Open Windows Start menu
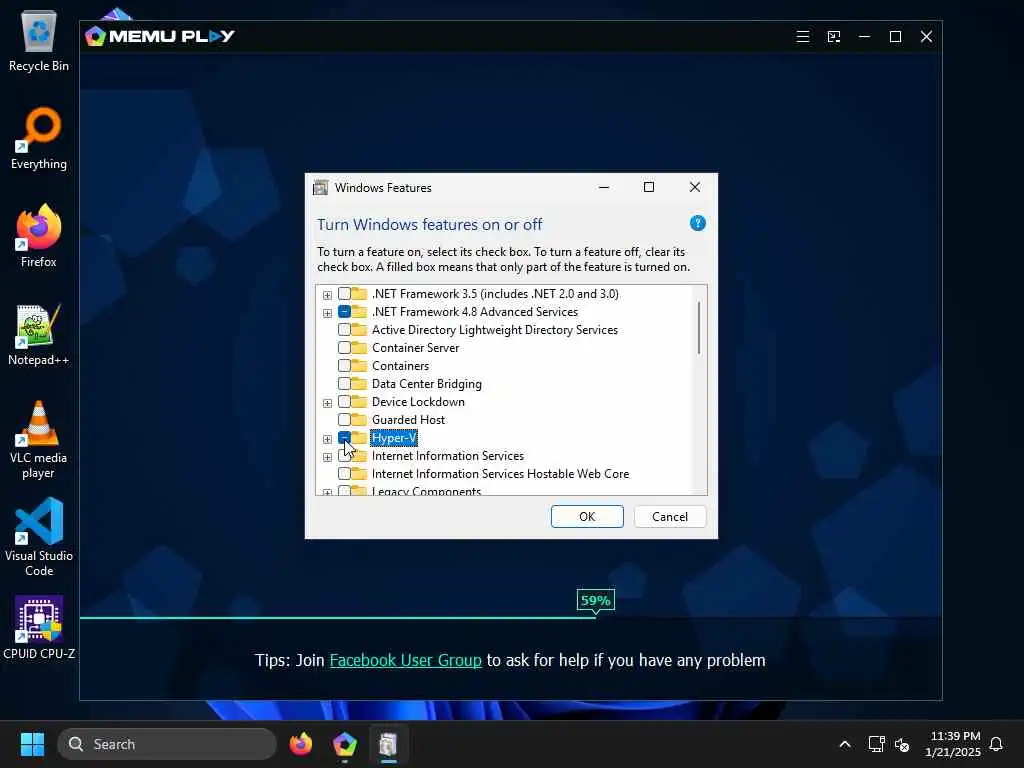This screenshot has height=768, width=1024. tap(32, 744)
